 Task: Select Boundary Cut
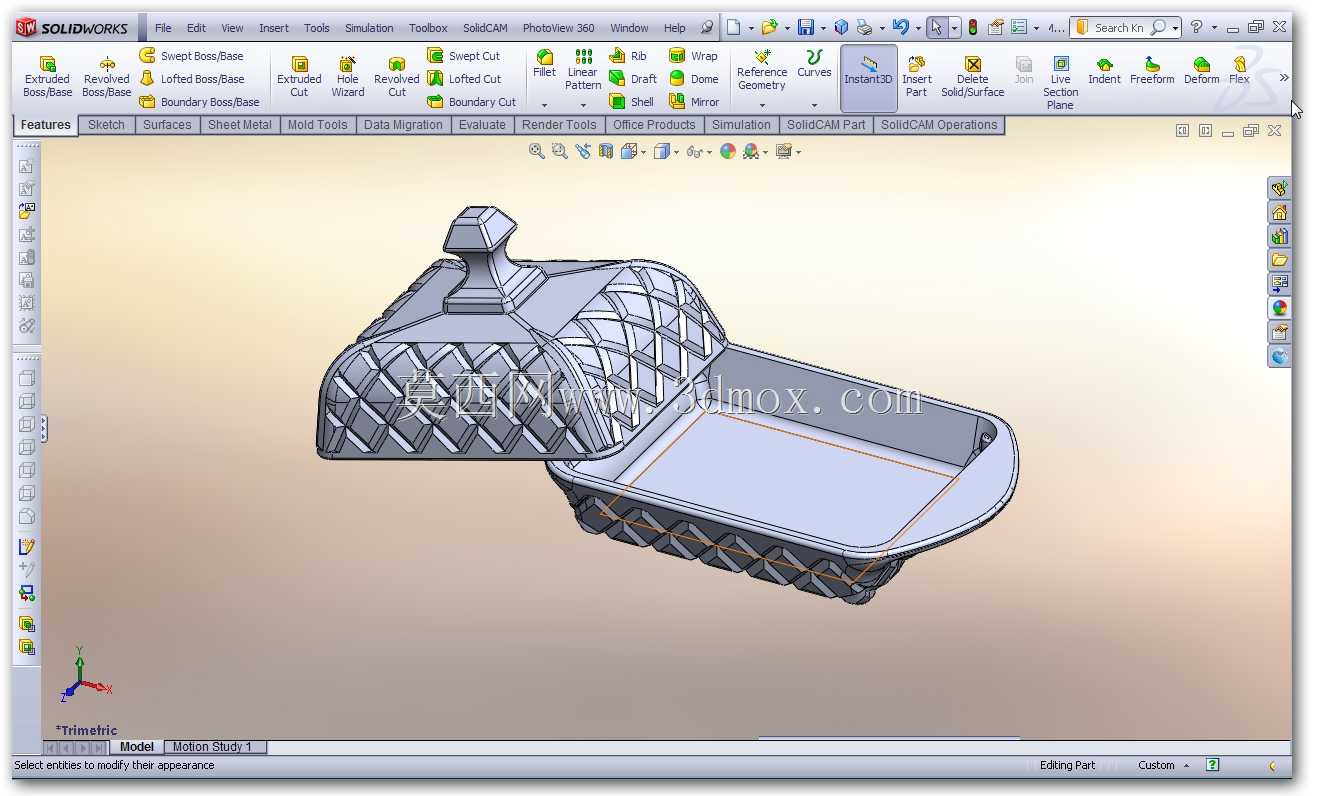pos(472,102)
